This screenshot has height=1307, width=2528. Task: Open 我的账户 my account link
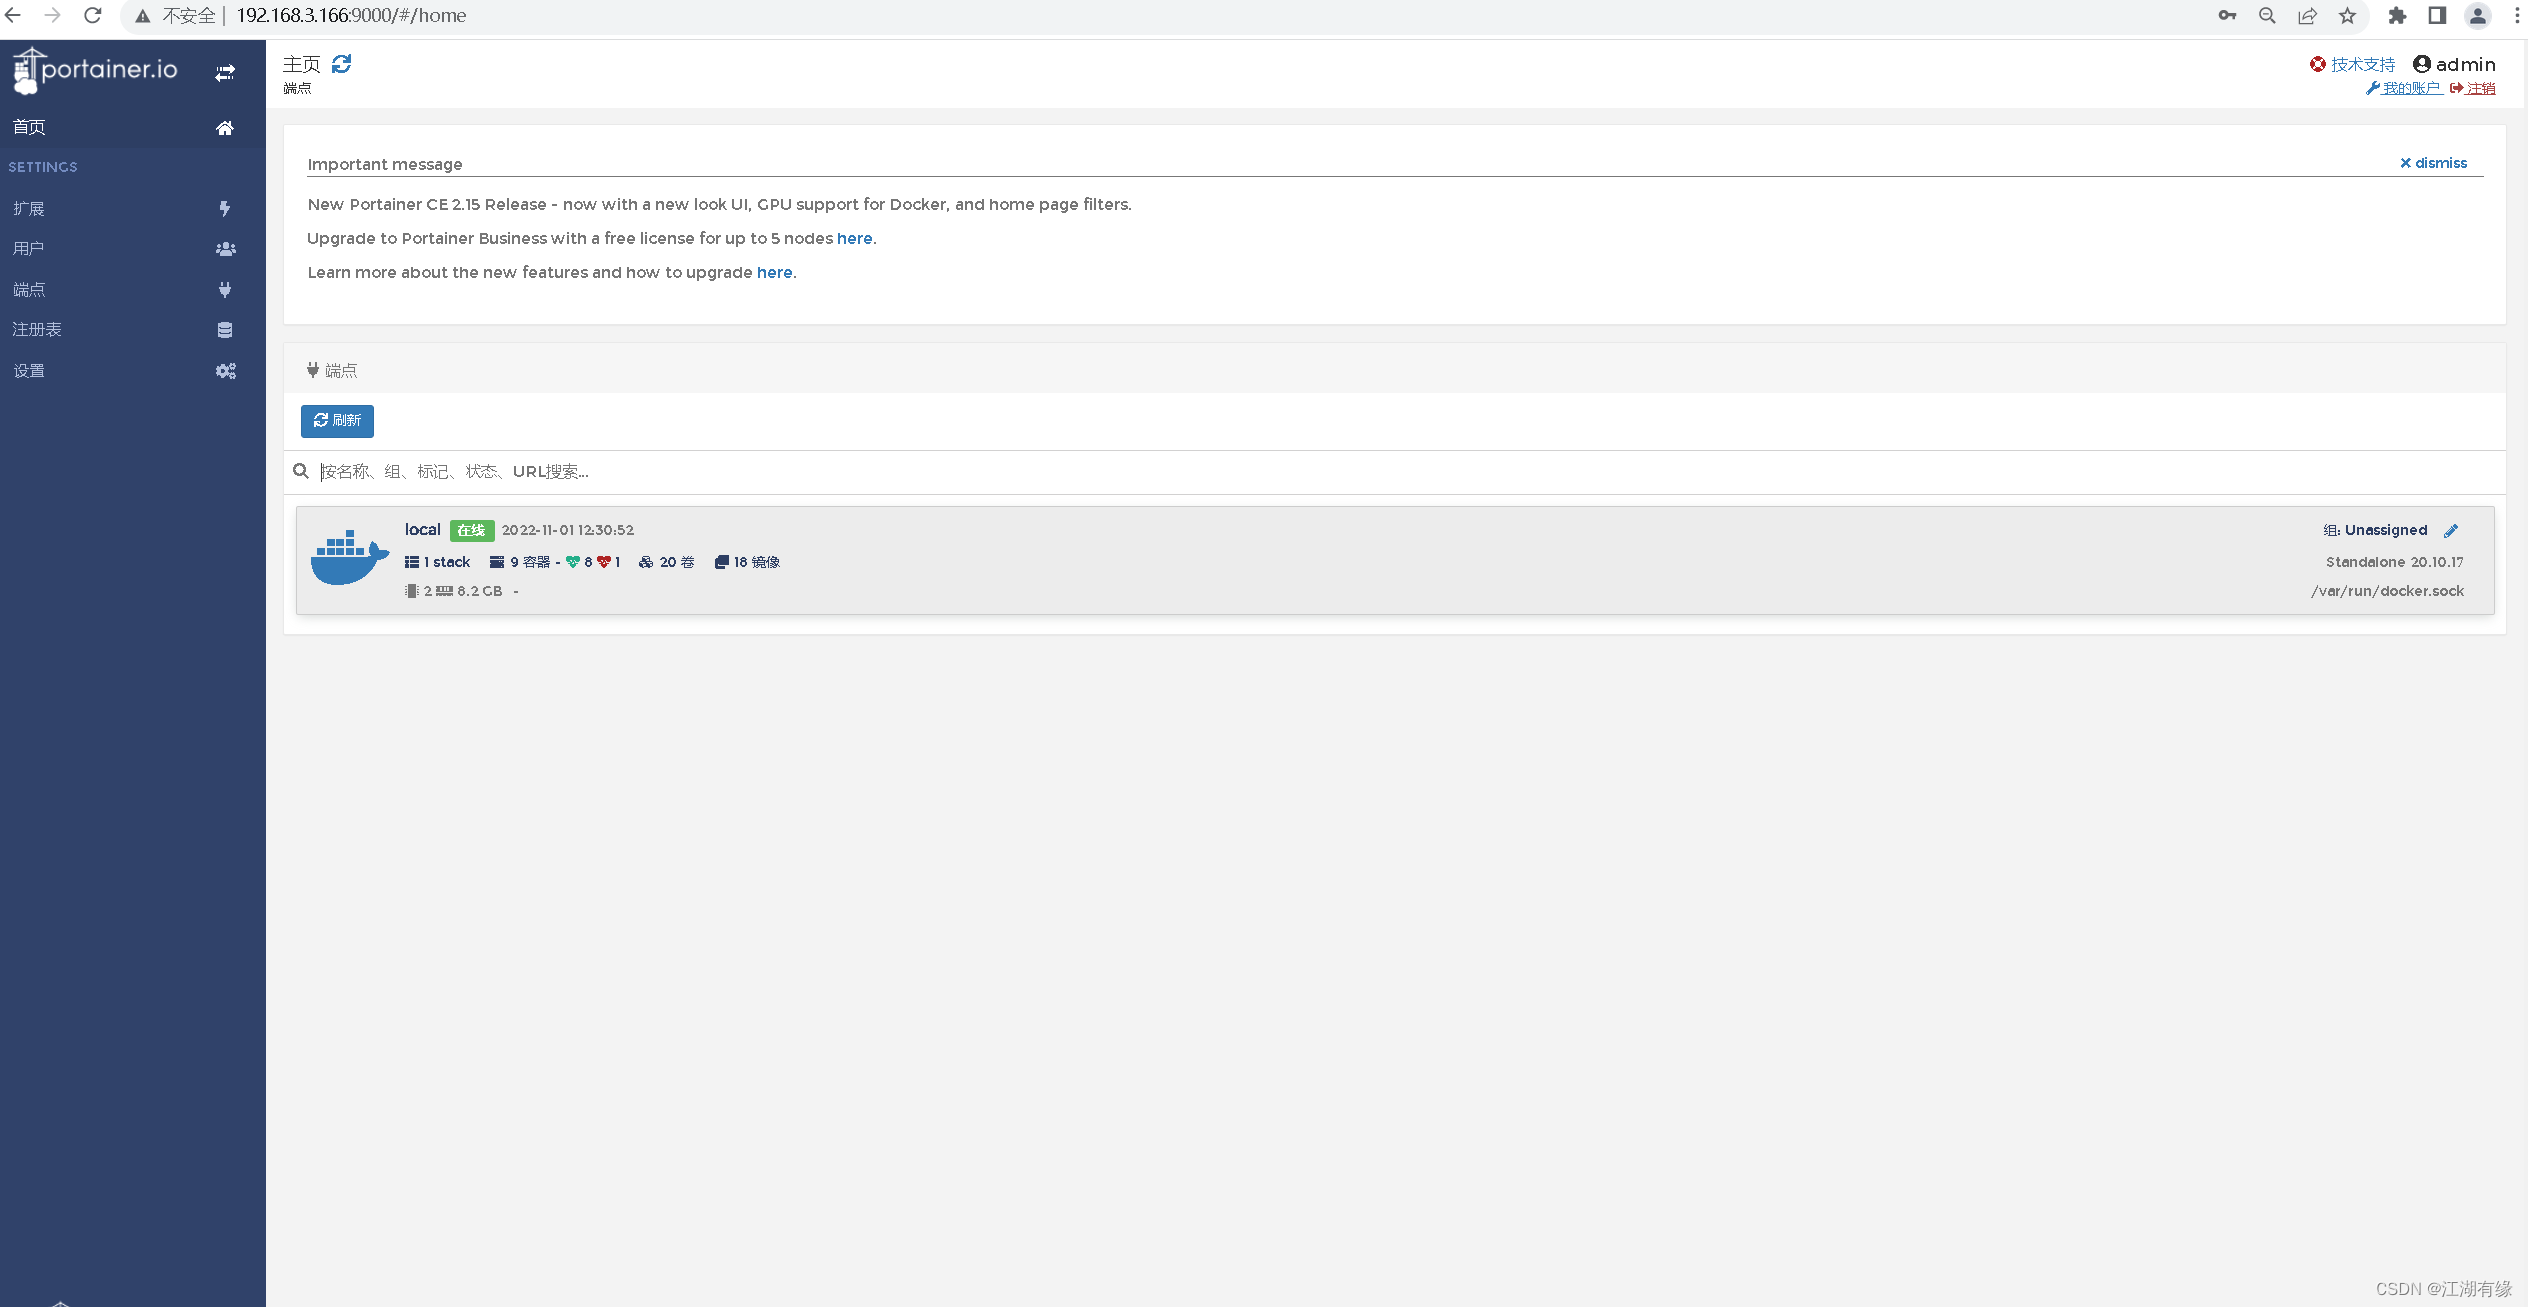tap(2410, 88)
